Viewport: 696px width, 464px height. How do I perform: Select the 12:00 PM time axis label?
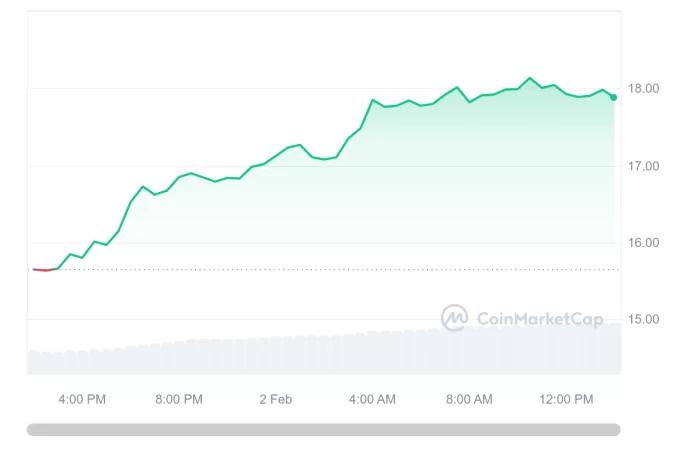(x=566, y=399)
